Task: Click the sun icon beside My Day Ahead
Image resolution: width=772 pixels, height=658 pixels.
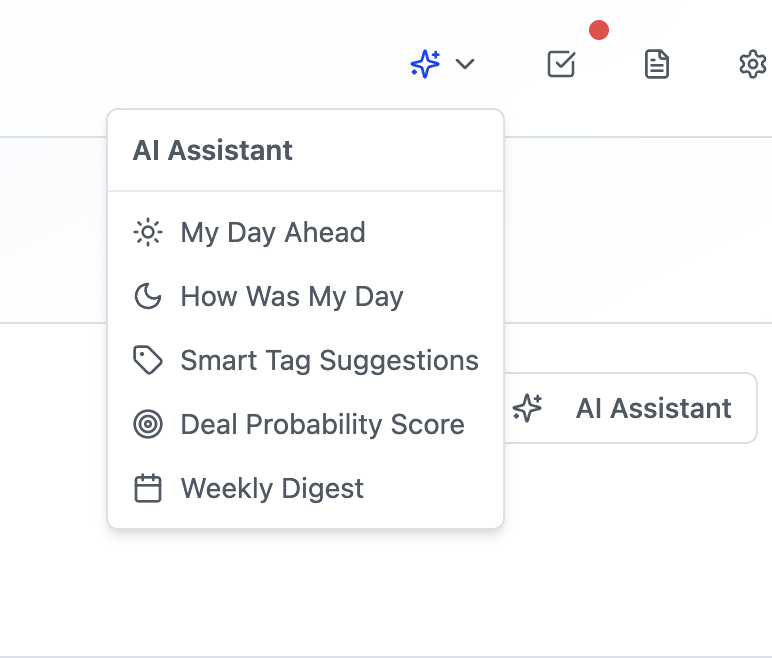Action: point(148,233)
